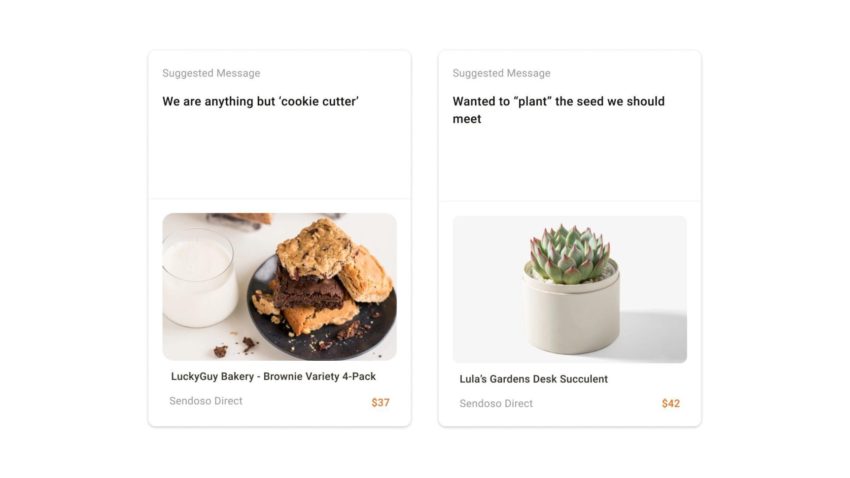Click Suggested Message label above plant text
Viewport: 850px width, 478px height.
coord(501,73)
